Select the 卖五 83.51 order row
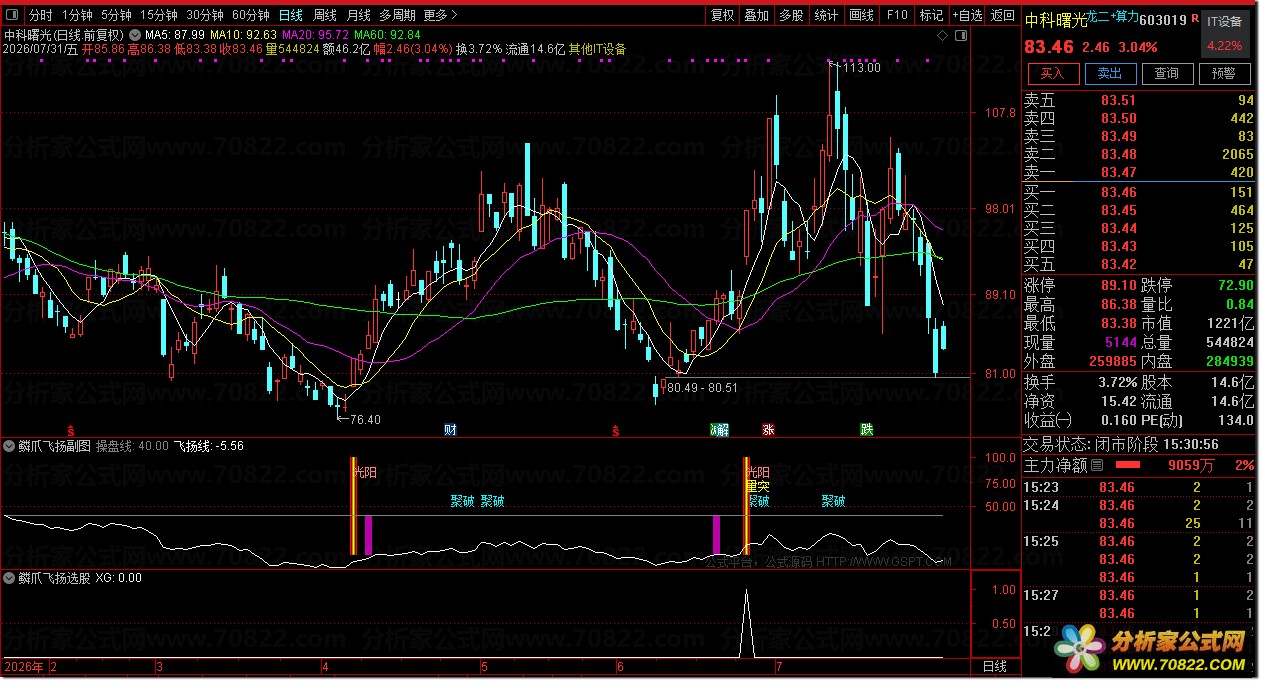 point(1139,100)
